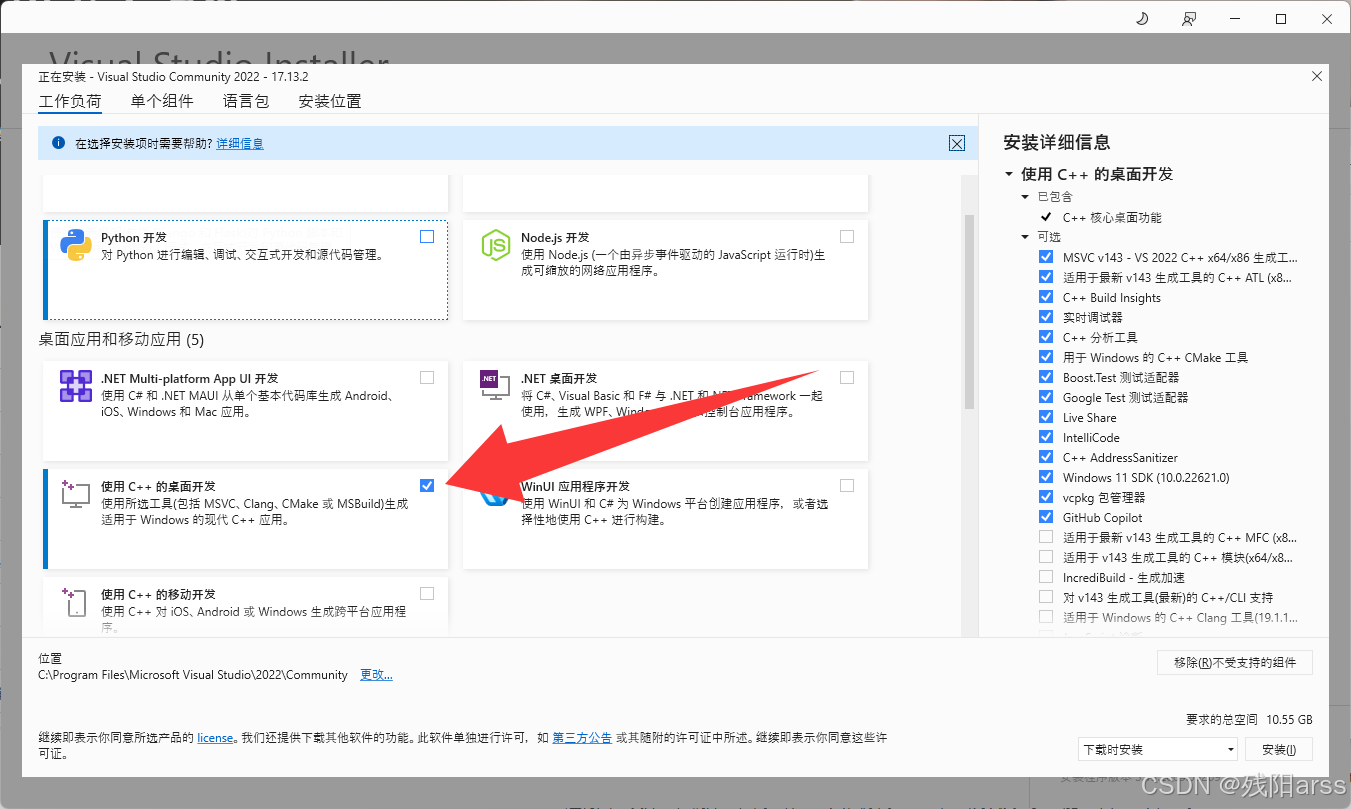Screen dimensions: 1351x809
Task: Open the 详细信息 help link
Action: 240,144
